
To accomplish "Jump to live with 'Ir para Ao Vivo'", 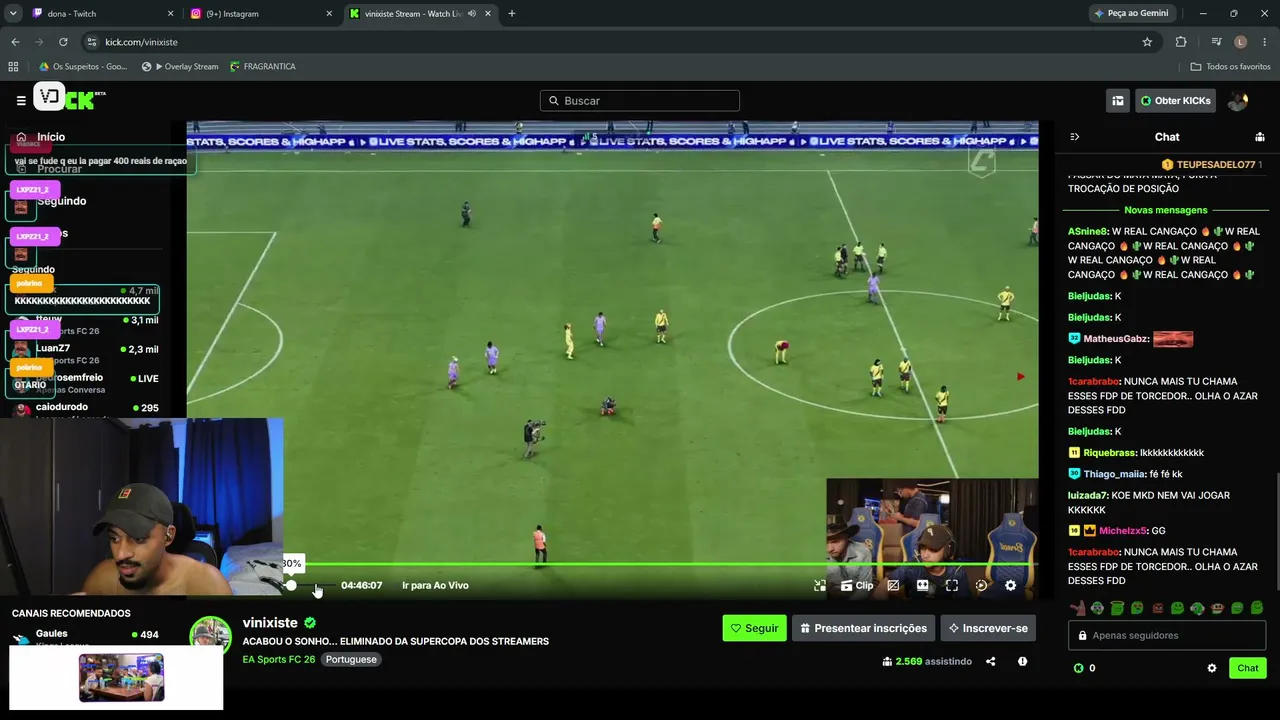I will coord(435,586).
